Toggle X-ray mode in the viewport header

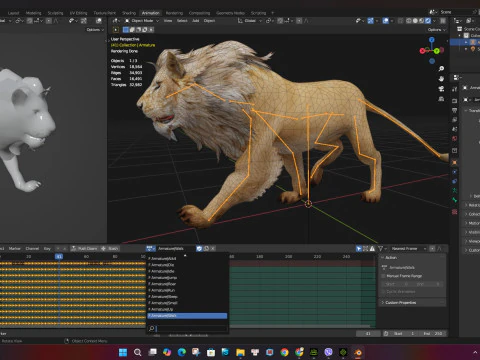point(401,21)
